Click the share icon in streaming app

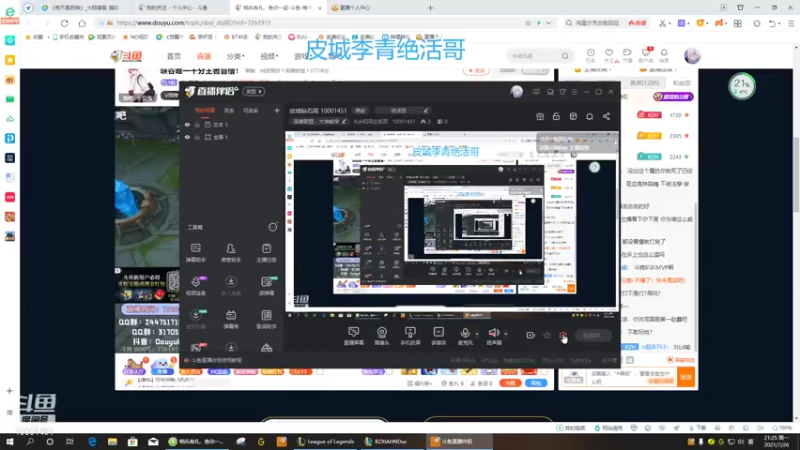pos(606,116)
